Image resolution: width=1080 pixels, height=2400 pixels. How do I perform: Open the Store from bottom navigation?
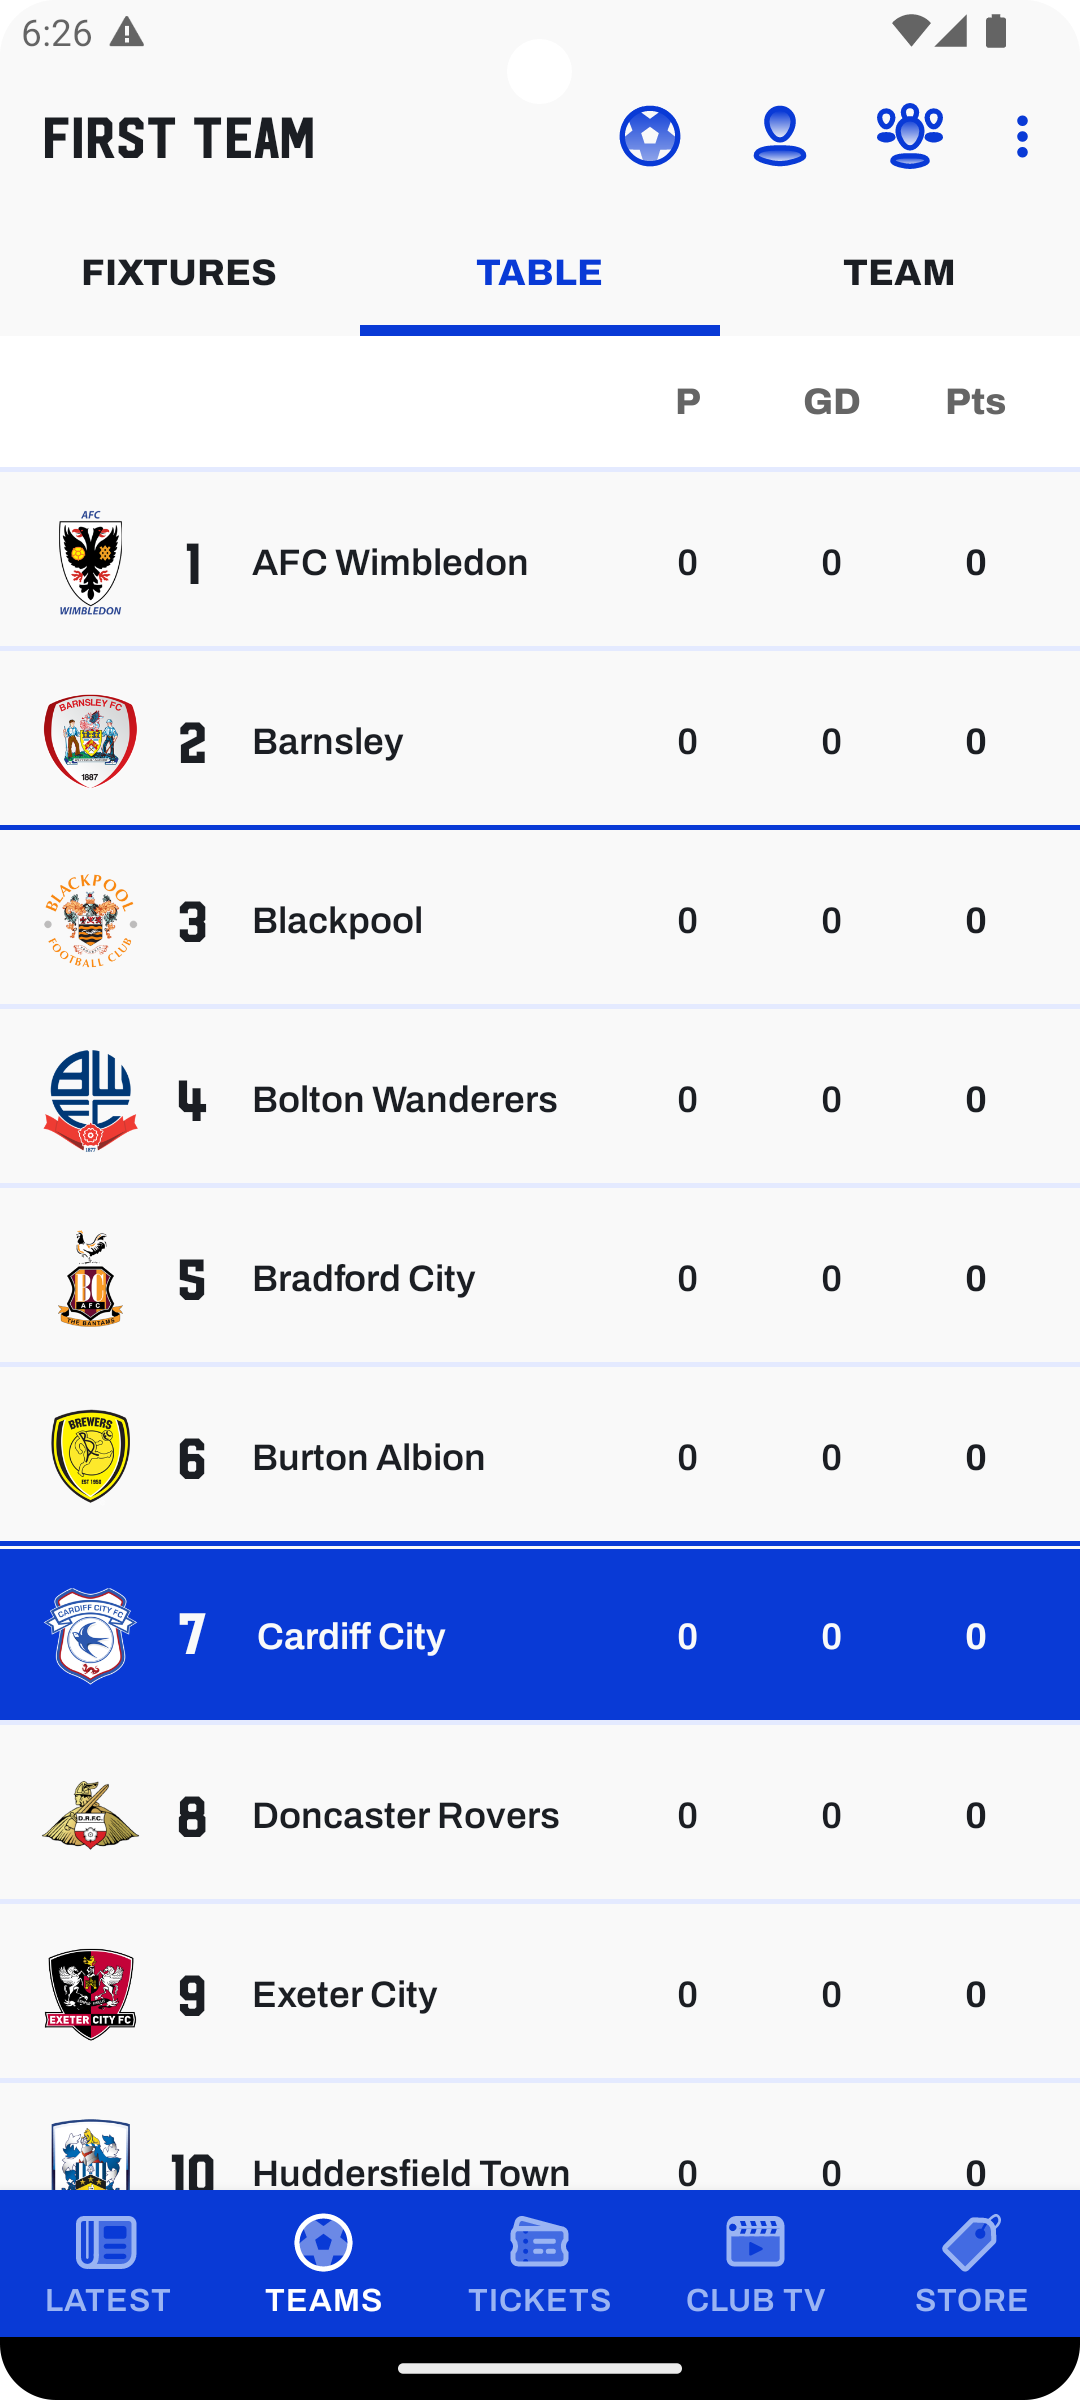point(971,2264)
